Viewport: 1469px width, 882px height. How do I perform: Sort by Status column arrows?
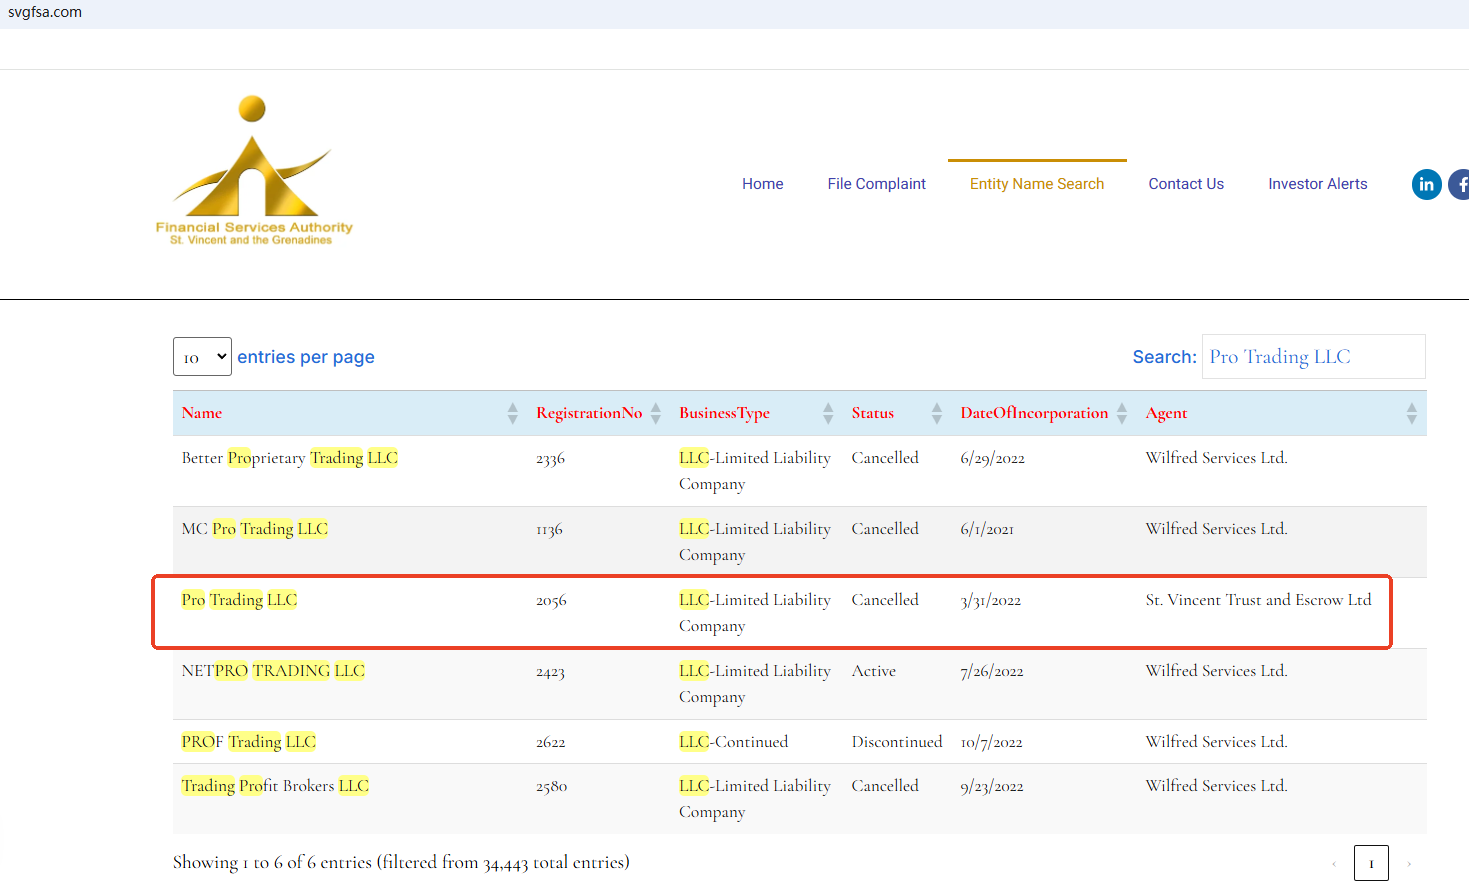[x=937, y=413]
